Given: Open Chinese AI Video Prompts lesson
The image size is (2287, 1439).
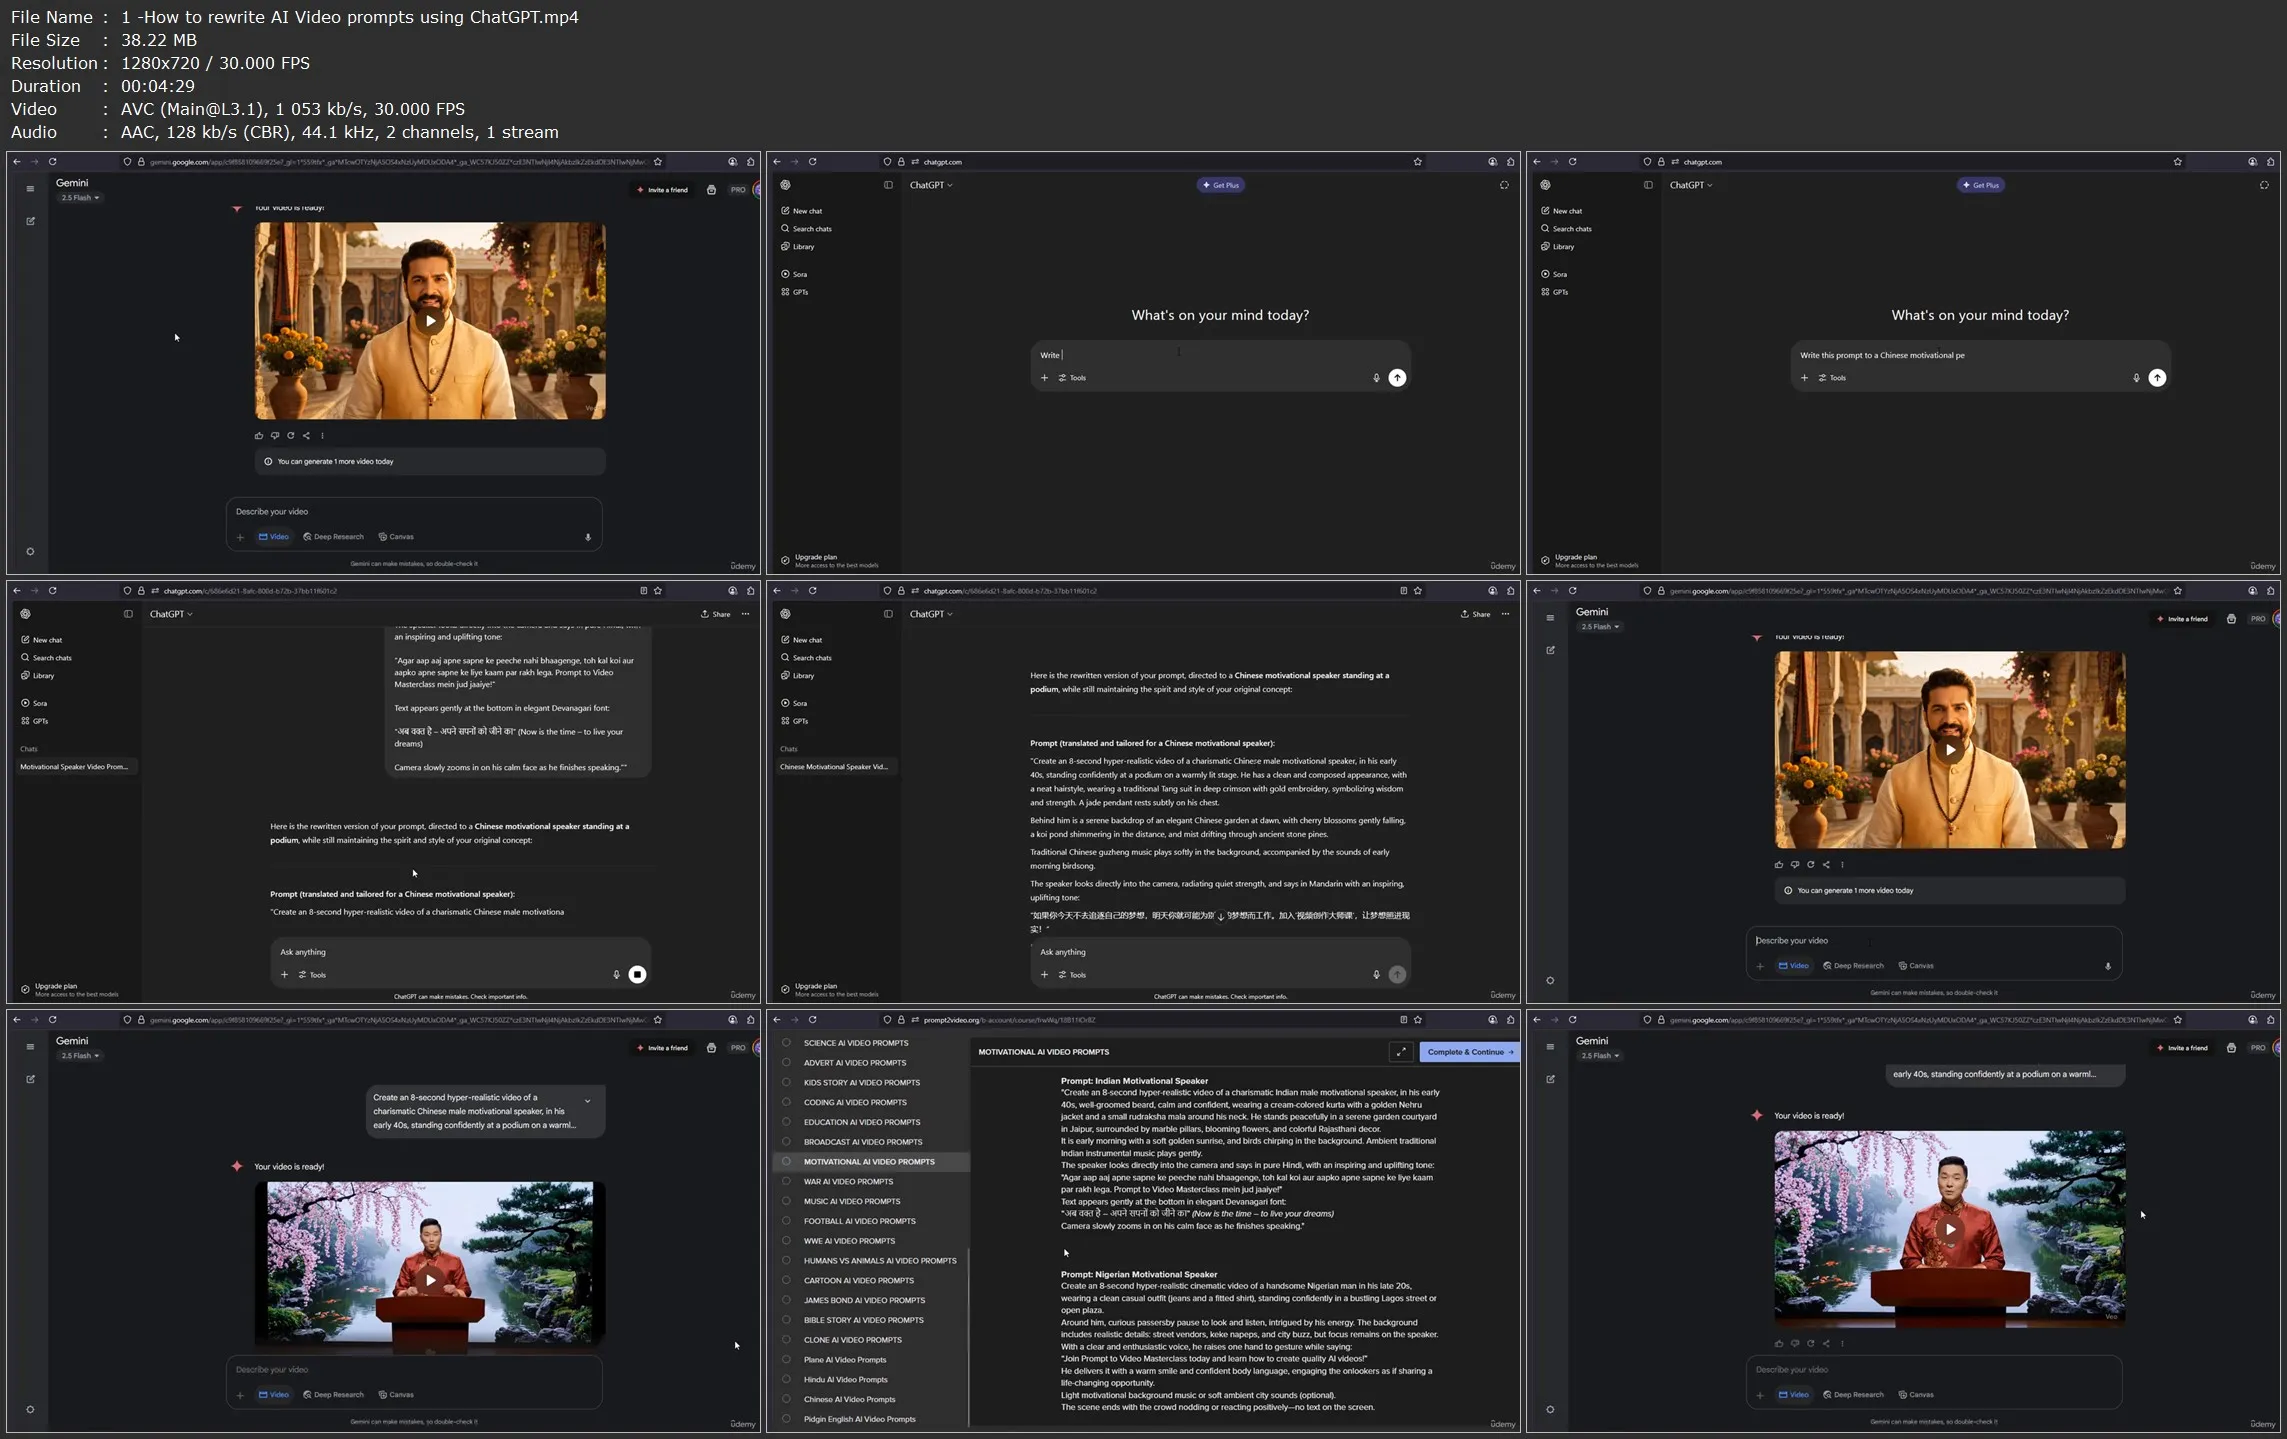Looking at the screenshot, I should 849,1399.
